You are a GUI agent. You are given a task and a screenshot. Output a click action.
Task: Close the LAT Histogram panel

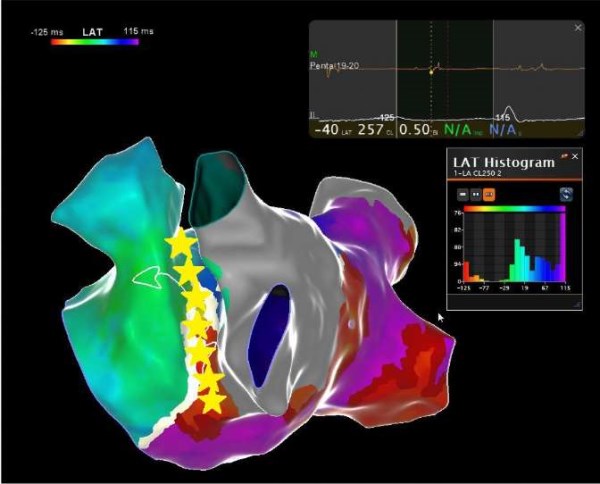point(575,157)
